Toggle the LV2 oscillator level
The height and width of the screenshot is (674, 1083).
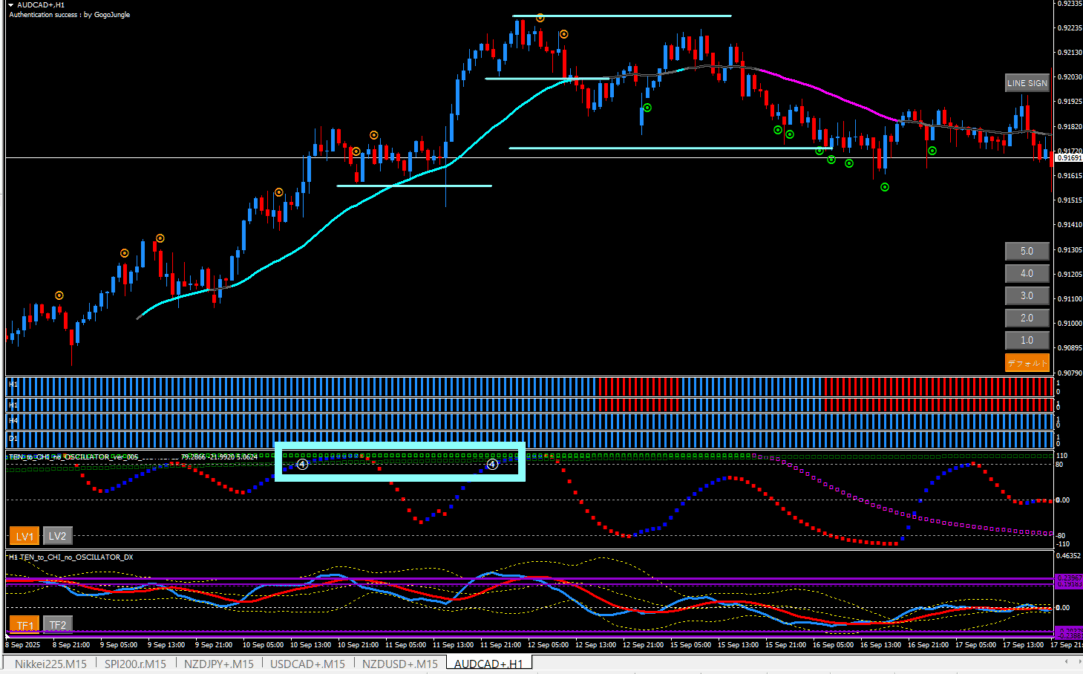click(58, 536)
